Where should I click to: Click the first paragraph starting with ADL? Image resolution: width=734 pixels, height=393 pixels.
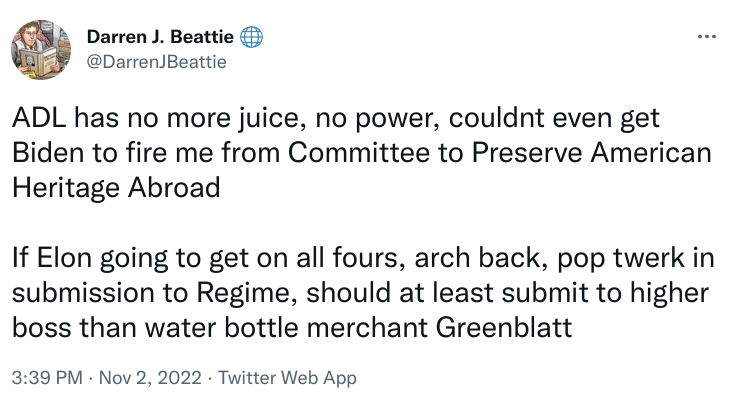click(361, 153)
